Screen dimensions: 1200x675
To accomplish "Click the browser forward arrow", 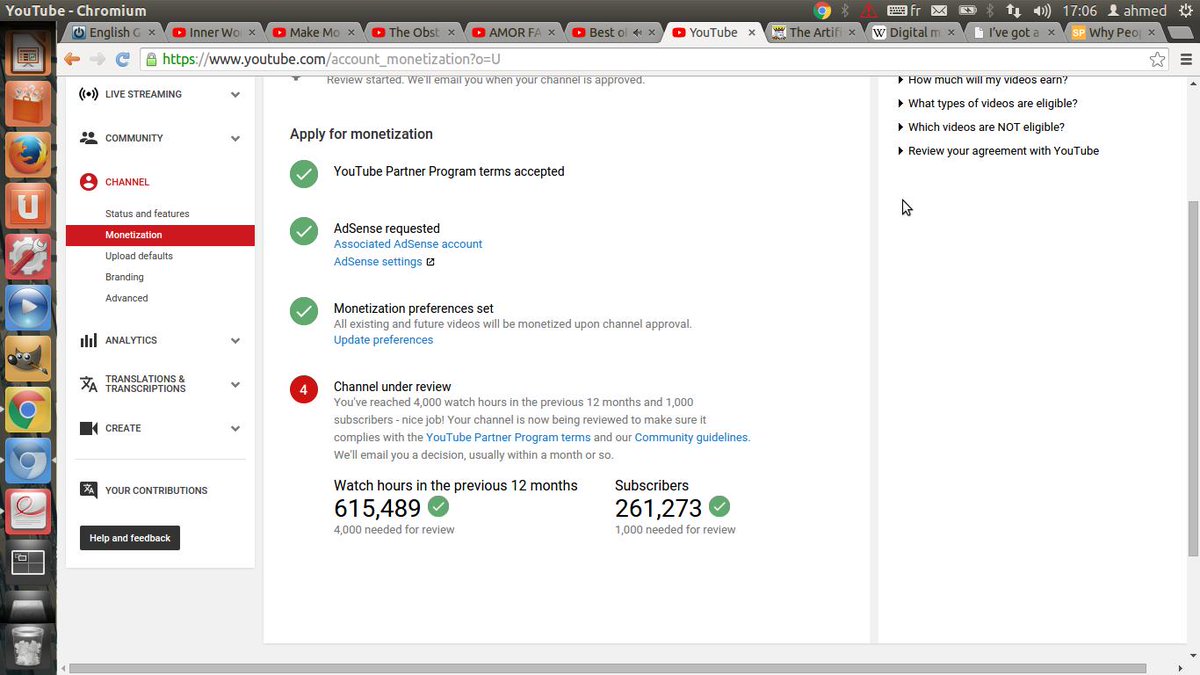I will [x=98, y=60].
